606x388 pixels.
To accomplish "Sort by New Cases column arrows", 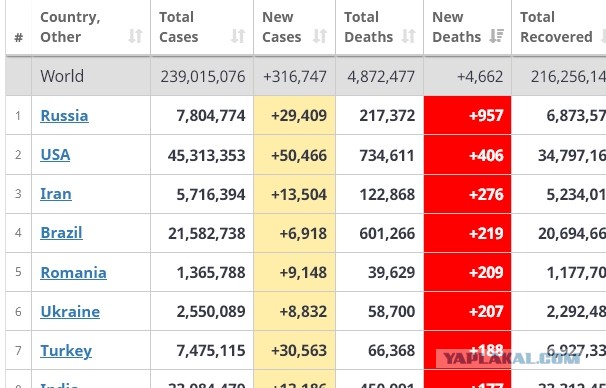I will click(x=320, y=36).
